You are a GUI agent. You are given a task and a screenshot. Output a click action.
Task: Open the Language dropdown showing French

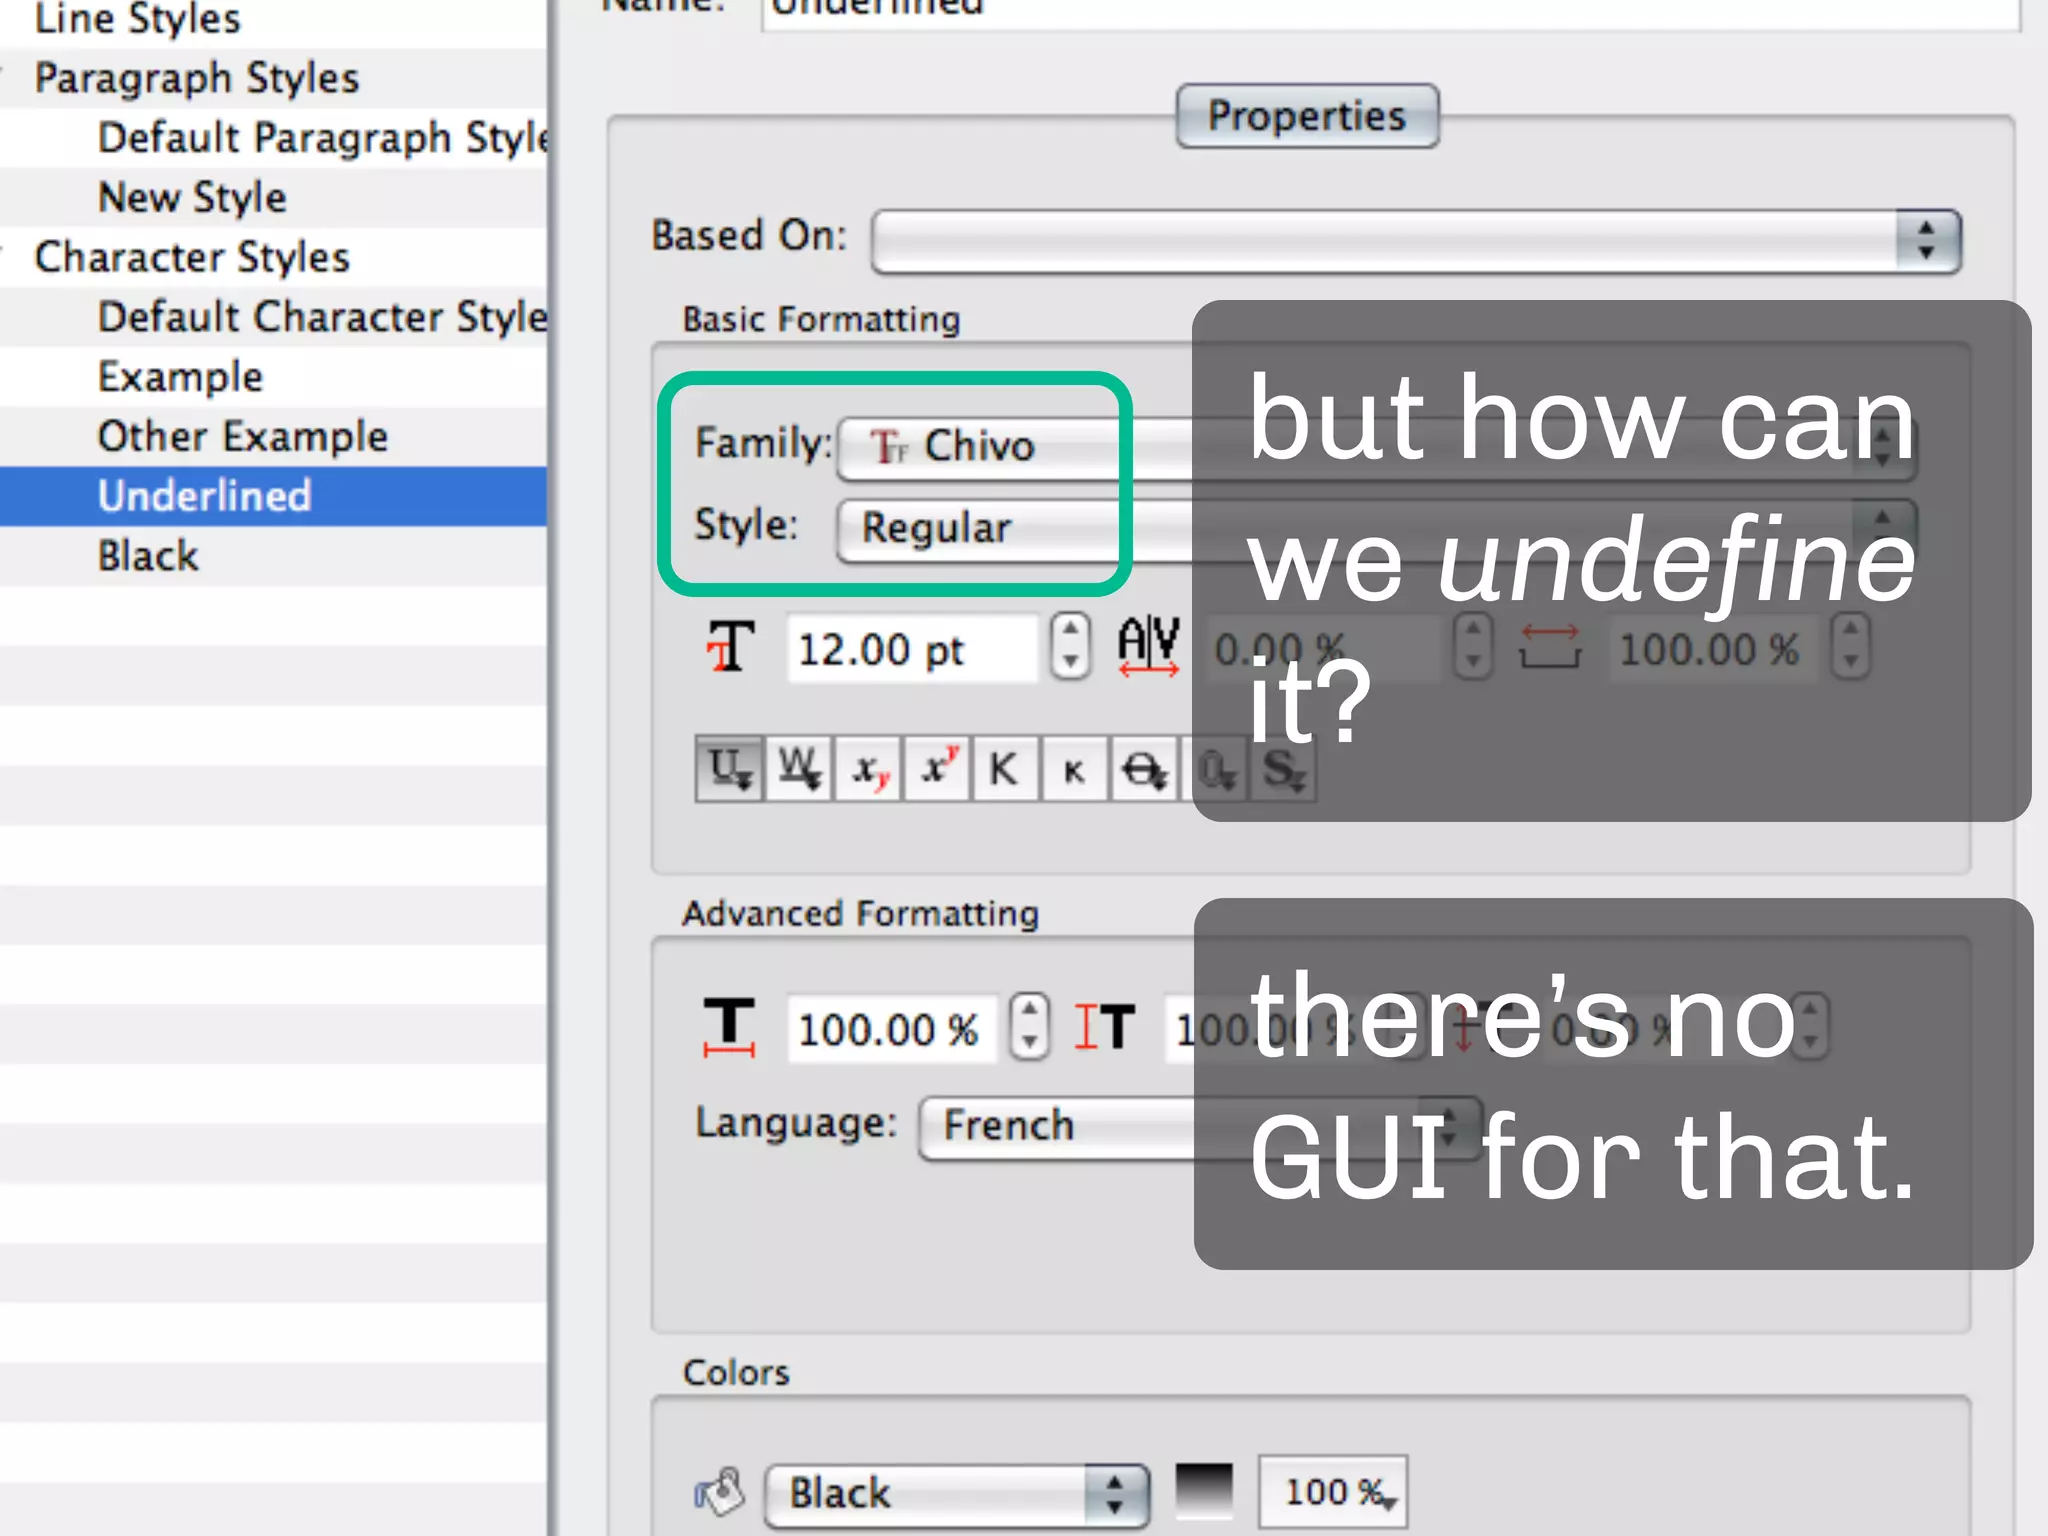[x=1200, y=1127]
